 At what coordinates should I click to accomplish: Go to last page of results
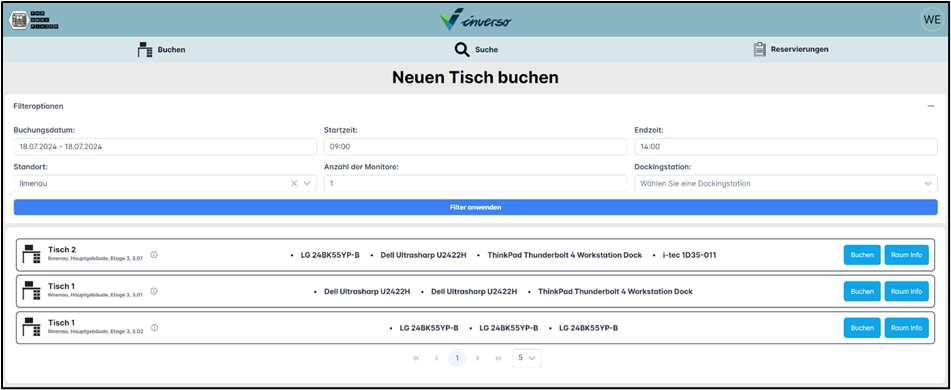(x=499, y=358)
